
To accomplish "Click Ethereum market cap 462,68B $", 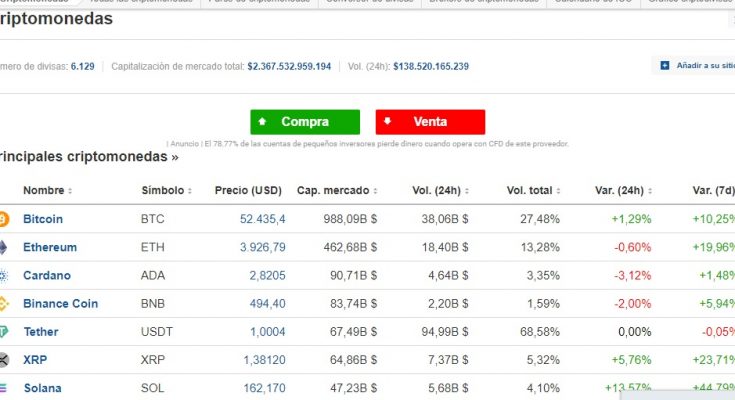I will click(x=350, y=247).
